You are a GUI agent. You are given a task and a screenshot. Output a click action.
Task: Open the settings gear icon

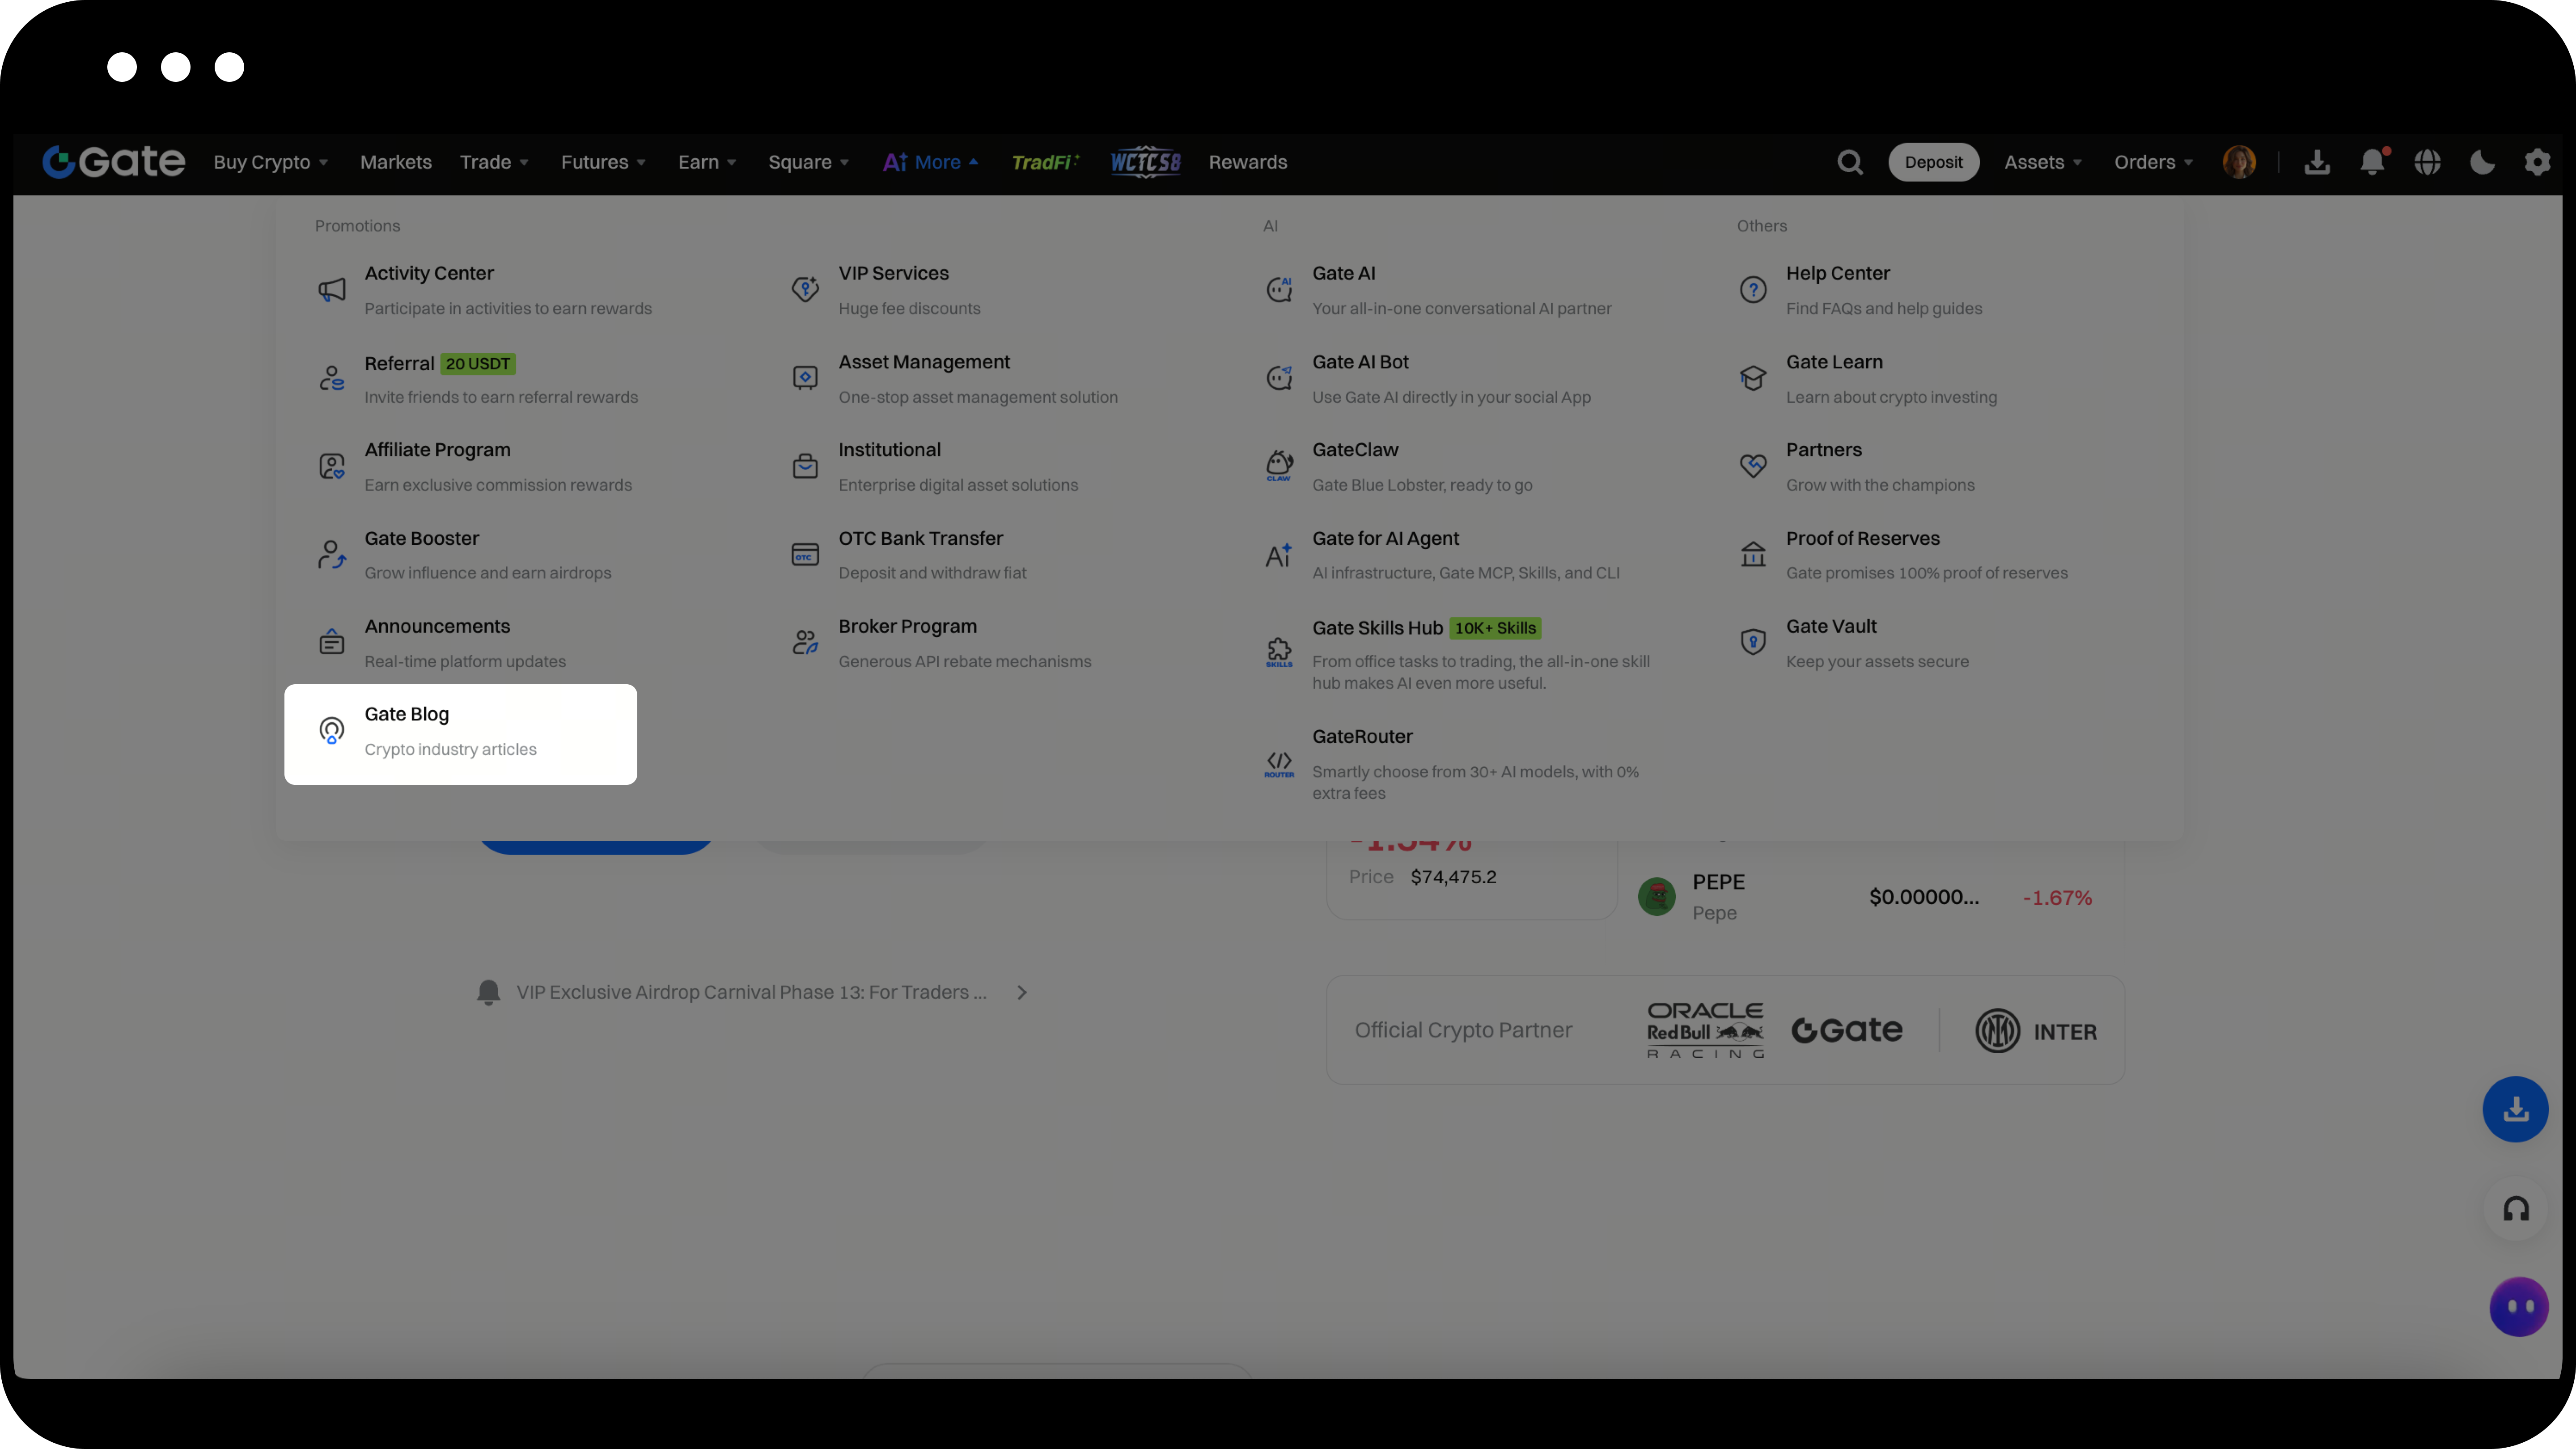tap(2537, 162)
